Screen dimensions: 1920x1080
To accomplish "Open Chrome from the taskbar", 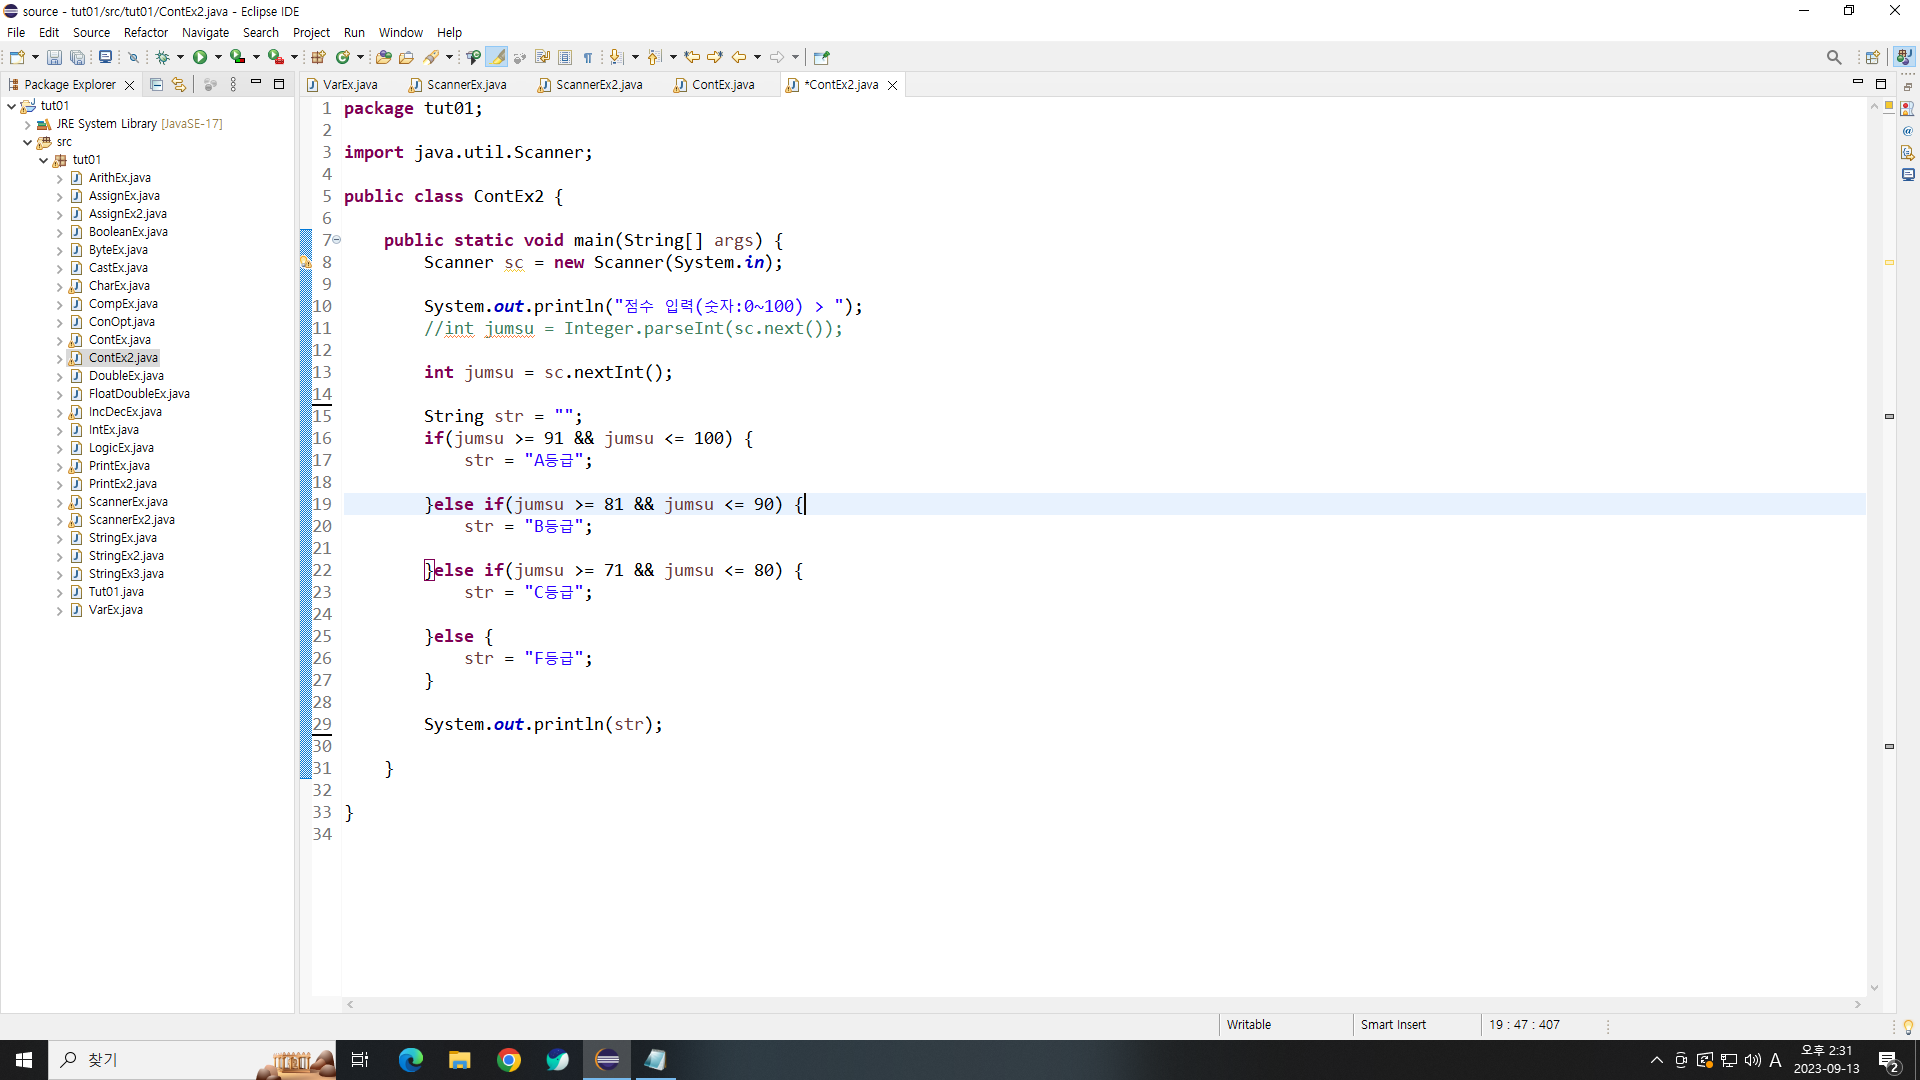I will pyautogui.click(x=509, y=1060).
